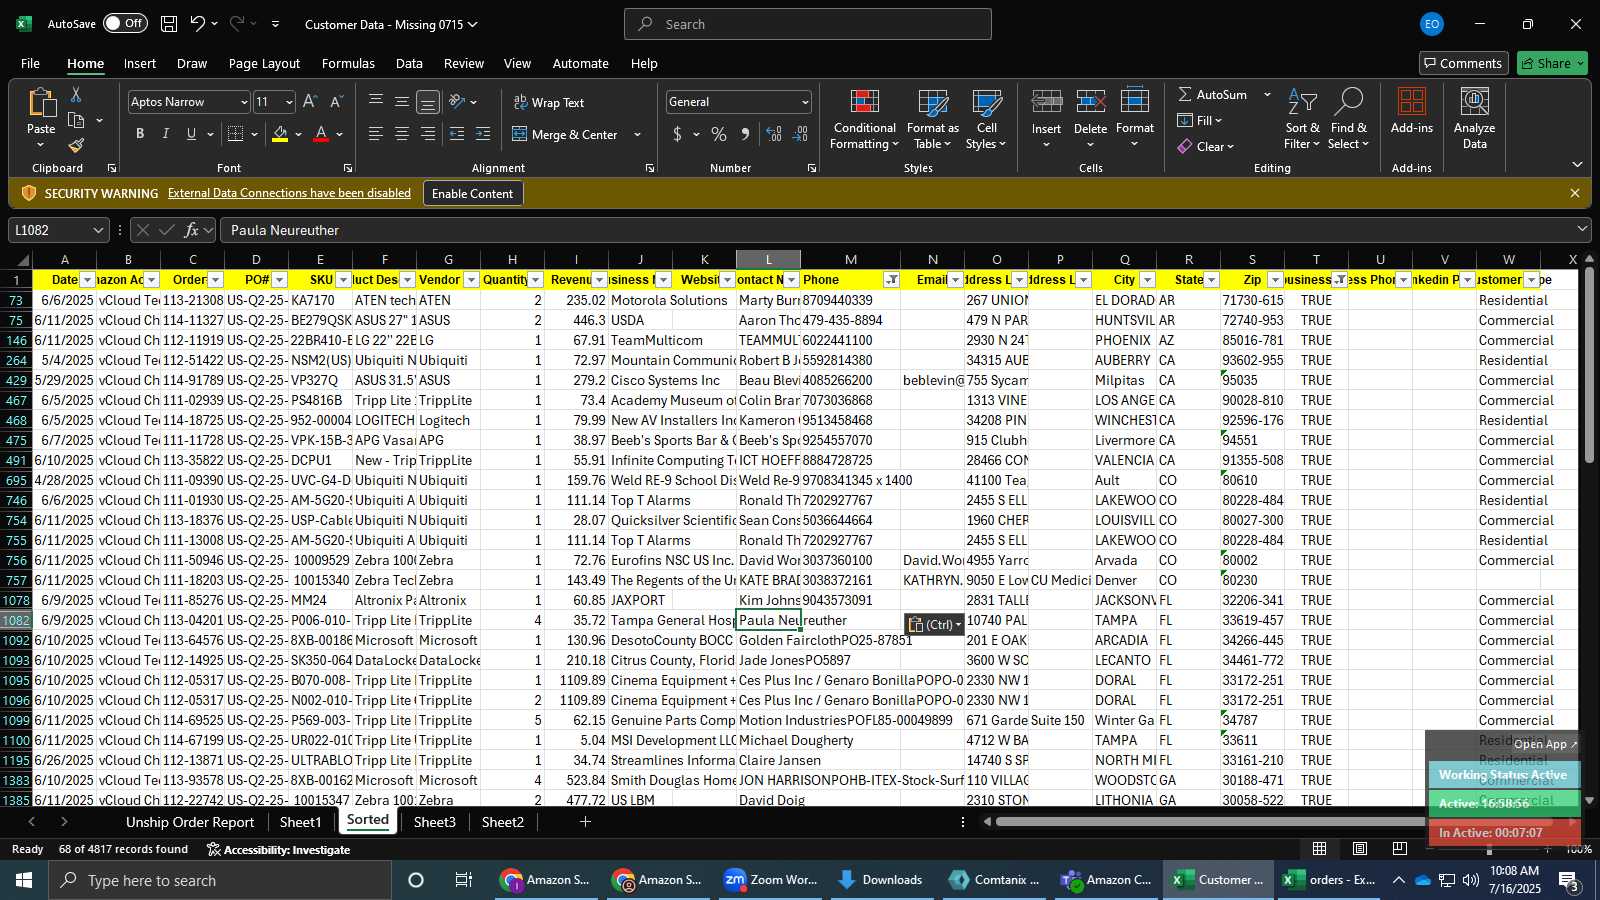The image size is (1600, 900).
Task: Toggle the Phone column filter button
Action: tap(892, 280)
